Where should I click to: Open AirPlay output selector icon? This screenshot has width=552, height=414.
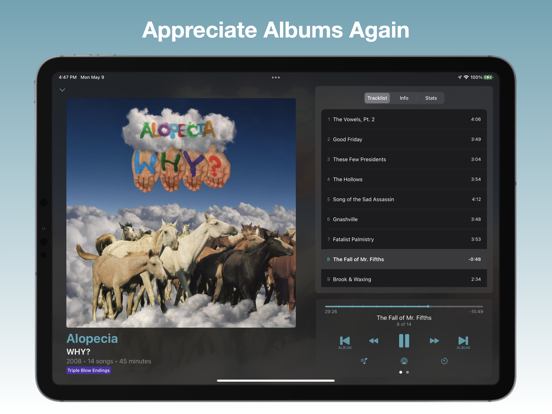click(x=404, y=361)
